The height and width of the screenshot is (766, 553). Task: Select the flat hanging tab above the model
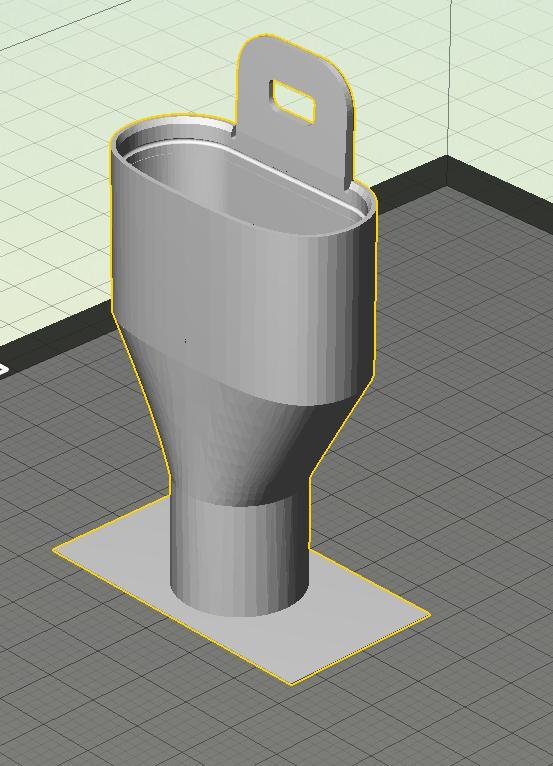click(293, 105)
